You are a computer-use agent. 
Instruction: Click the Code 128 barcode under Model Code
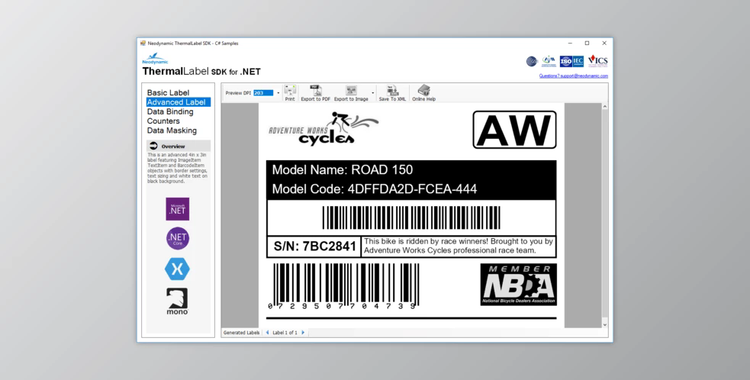point(411,218)
